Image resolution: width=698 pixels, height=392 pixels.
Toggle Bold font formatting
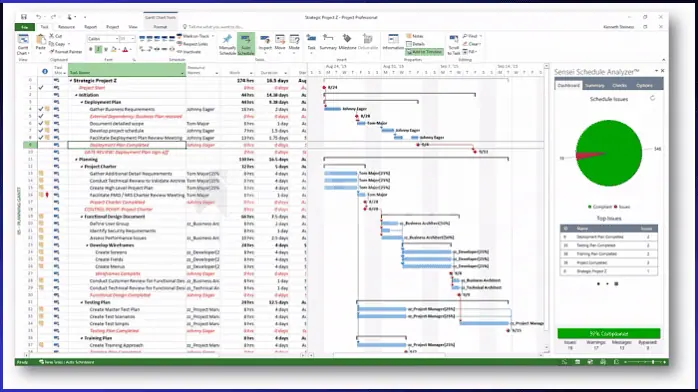click(x=91, y=49)
